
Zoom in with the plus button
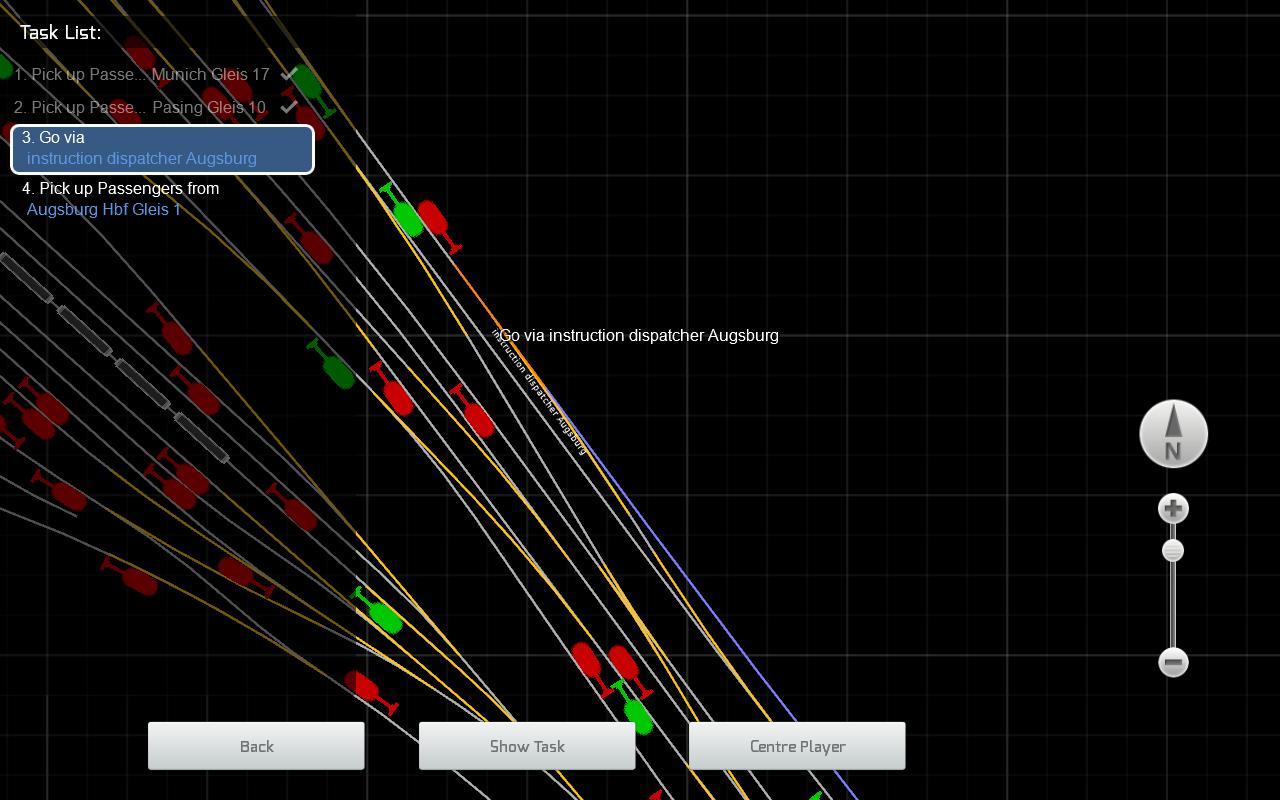click(1173, 509)
